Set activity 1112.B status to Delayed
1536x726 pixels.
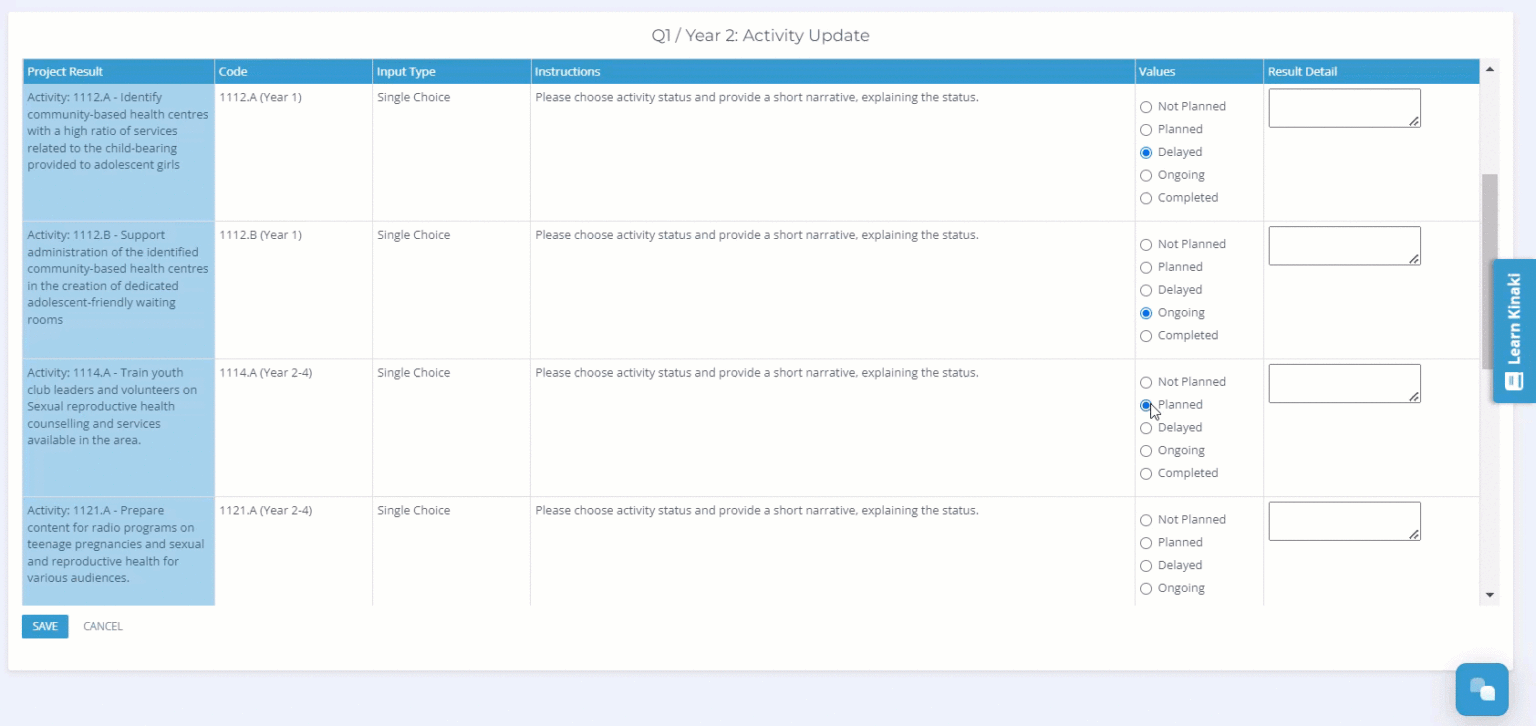click(1146, 290)
